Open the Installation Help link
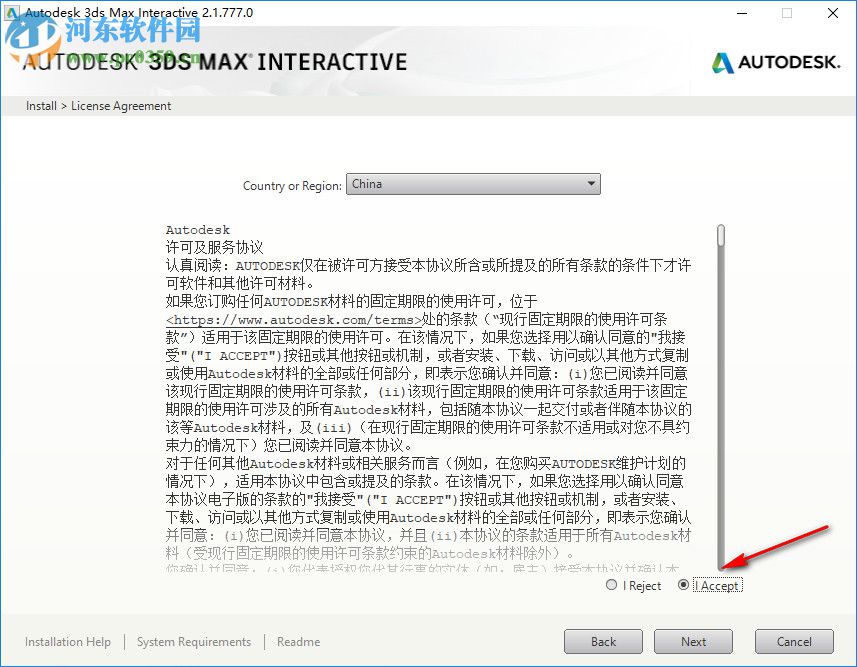The width and height of the screenshot is (857, 667). pos(67,641)
